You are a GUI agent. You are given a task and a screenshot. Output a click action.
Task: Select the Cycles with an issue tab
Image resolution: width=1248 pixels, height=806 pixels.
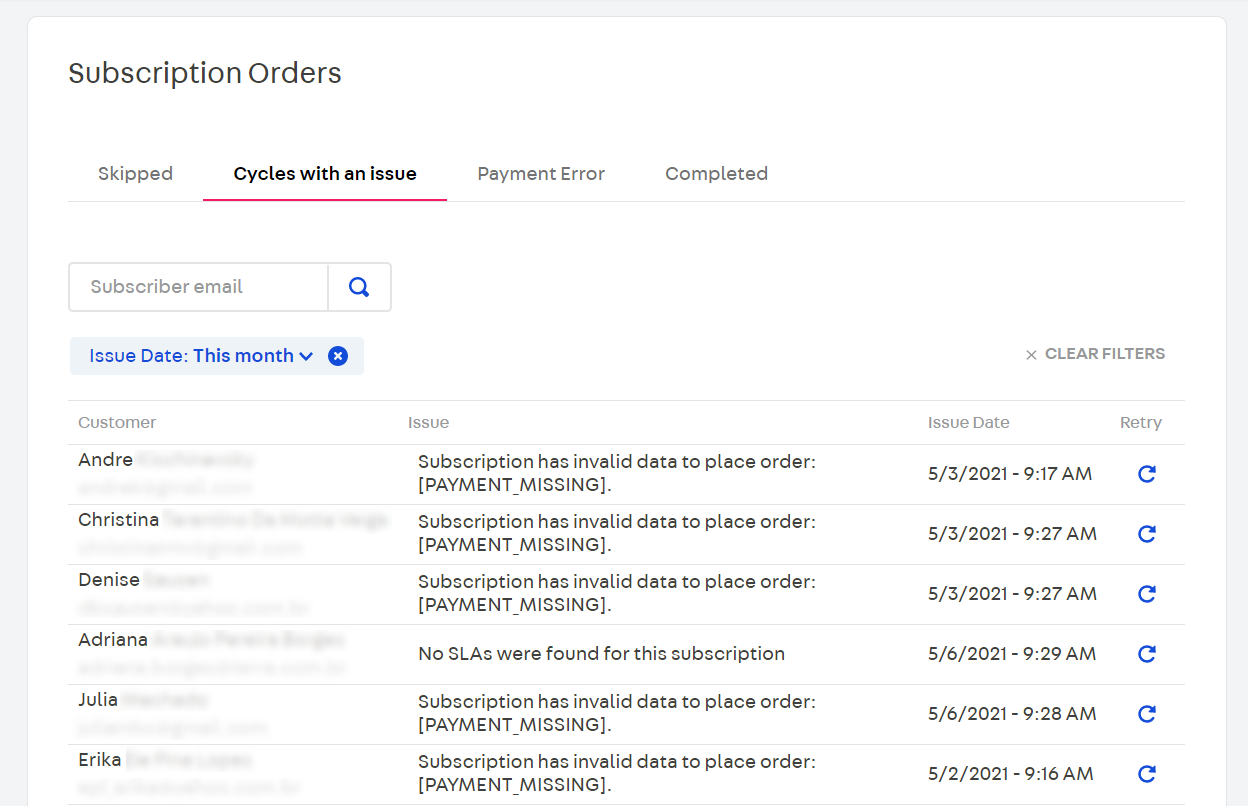click(325, 174)
